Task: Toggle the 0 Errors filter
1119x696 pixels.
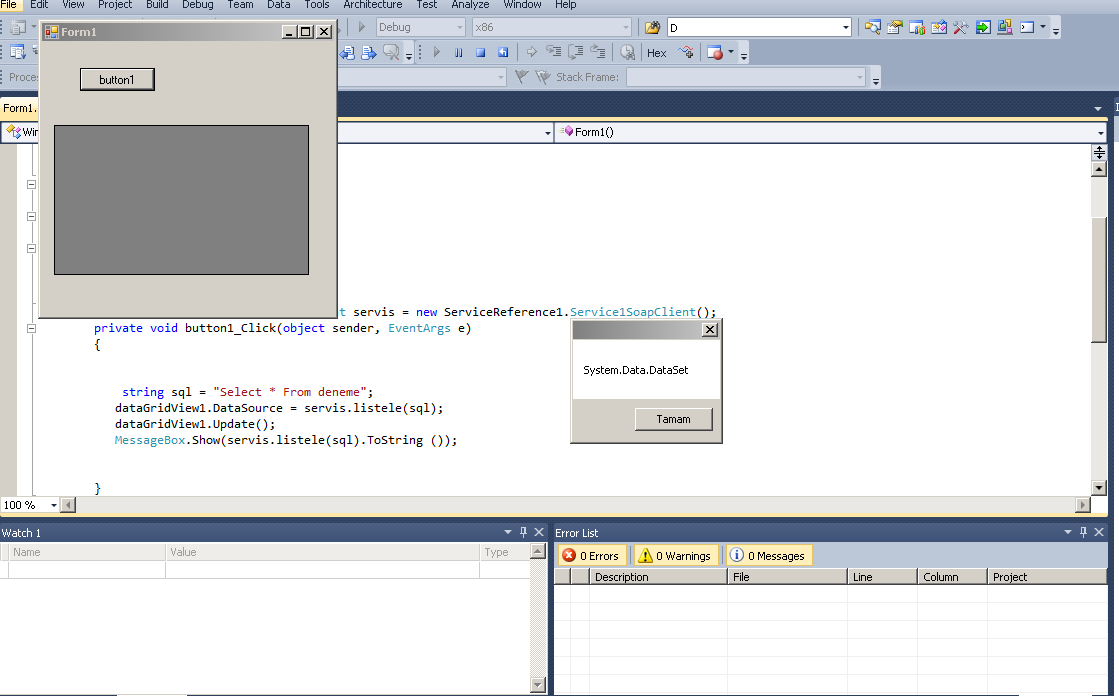Action: coord(591,555)
